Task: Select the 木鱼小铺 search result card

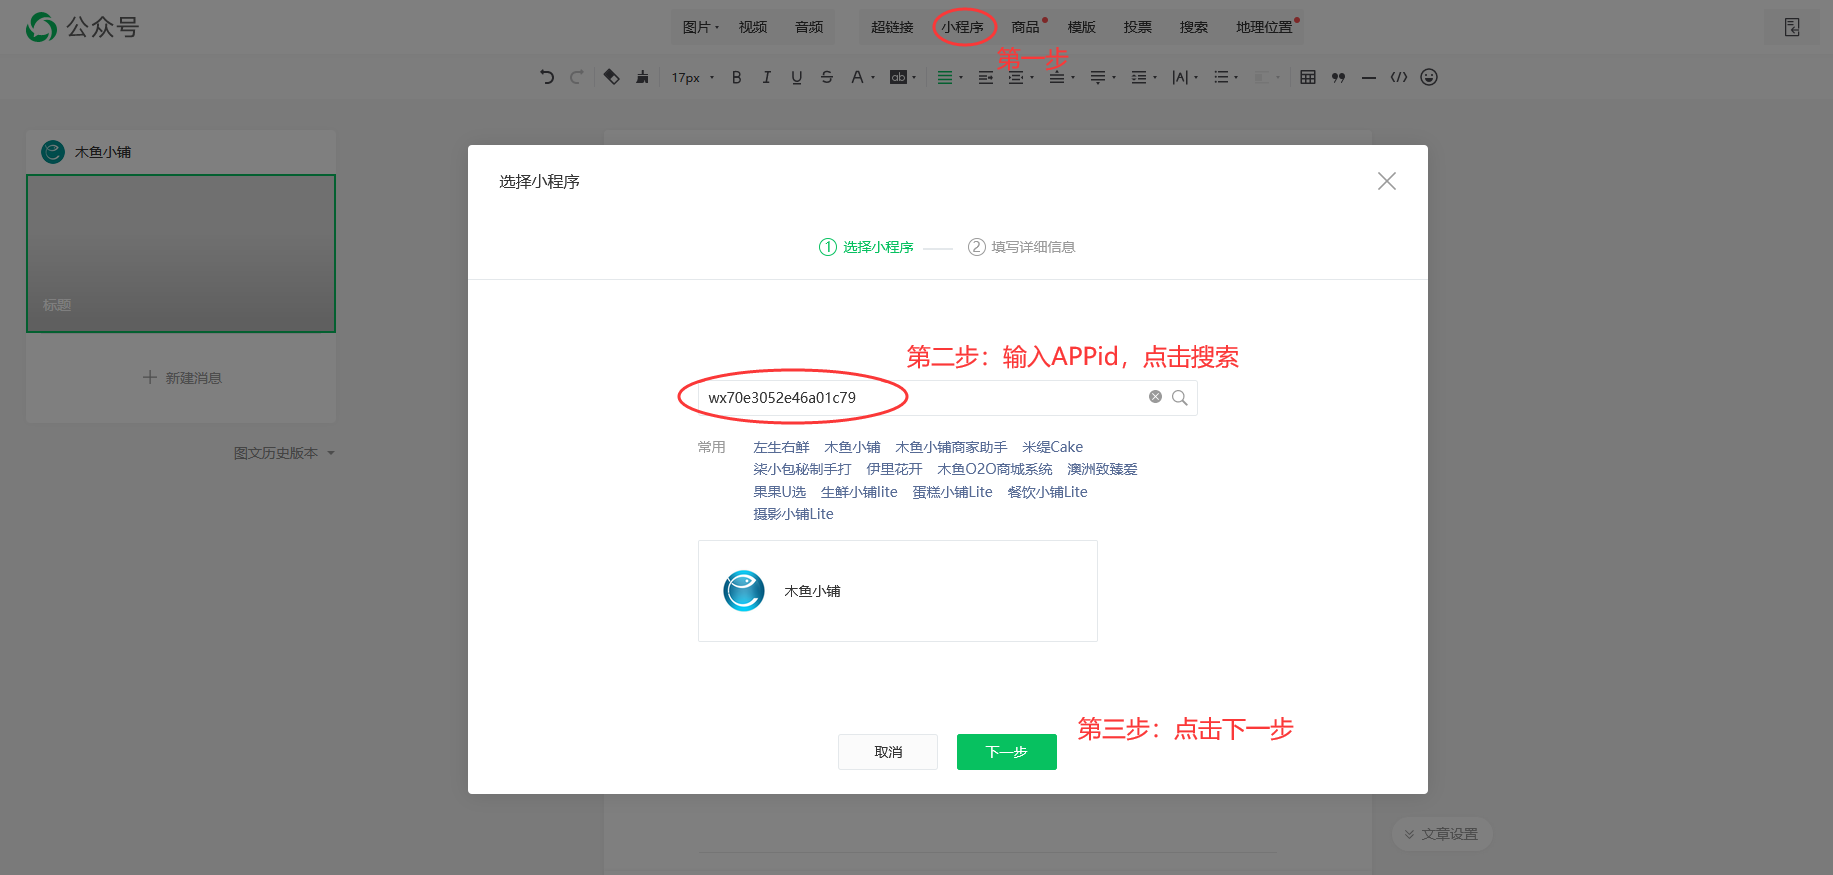Action: (x=898, y=591)
